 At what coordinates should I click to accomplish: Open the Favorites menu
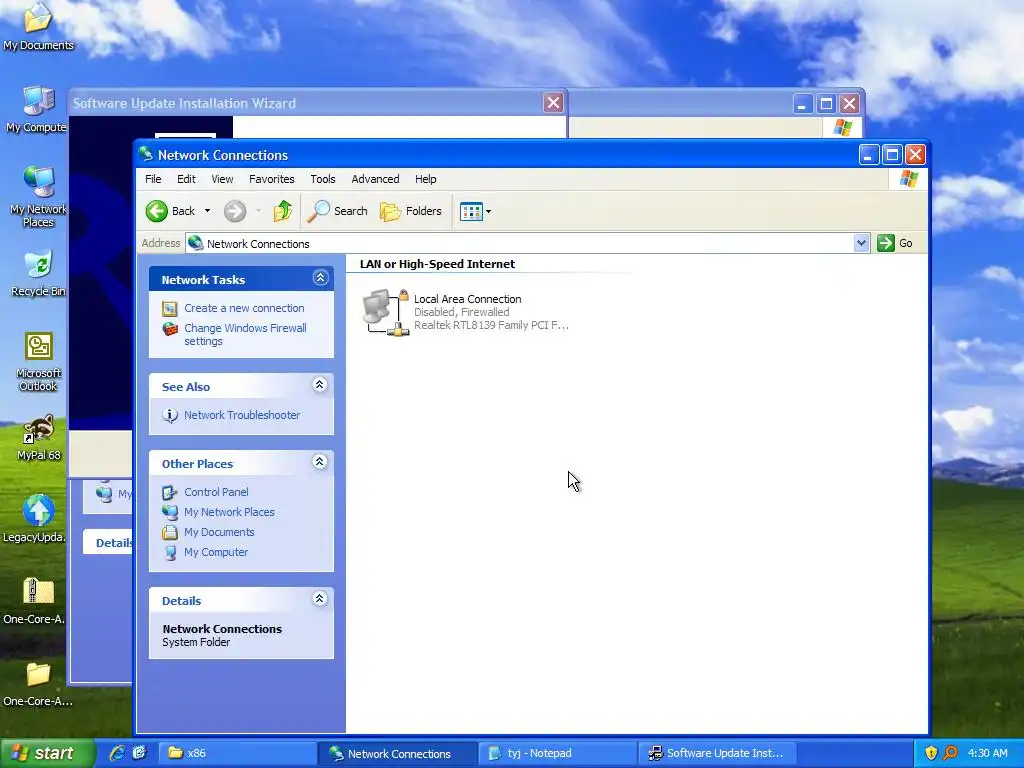tap(272, 179)
